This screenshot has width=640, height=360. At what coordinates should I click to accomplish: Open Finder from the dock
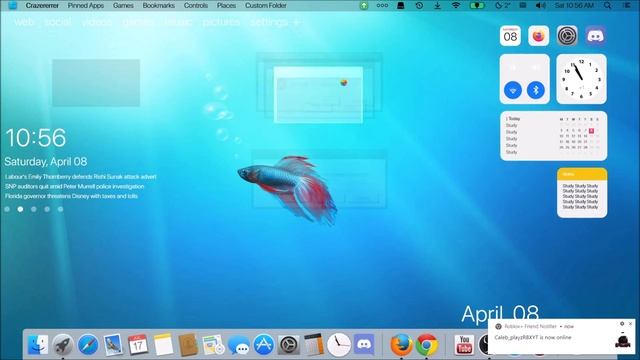38,345
